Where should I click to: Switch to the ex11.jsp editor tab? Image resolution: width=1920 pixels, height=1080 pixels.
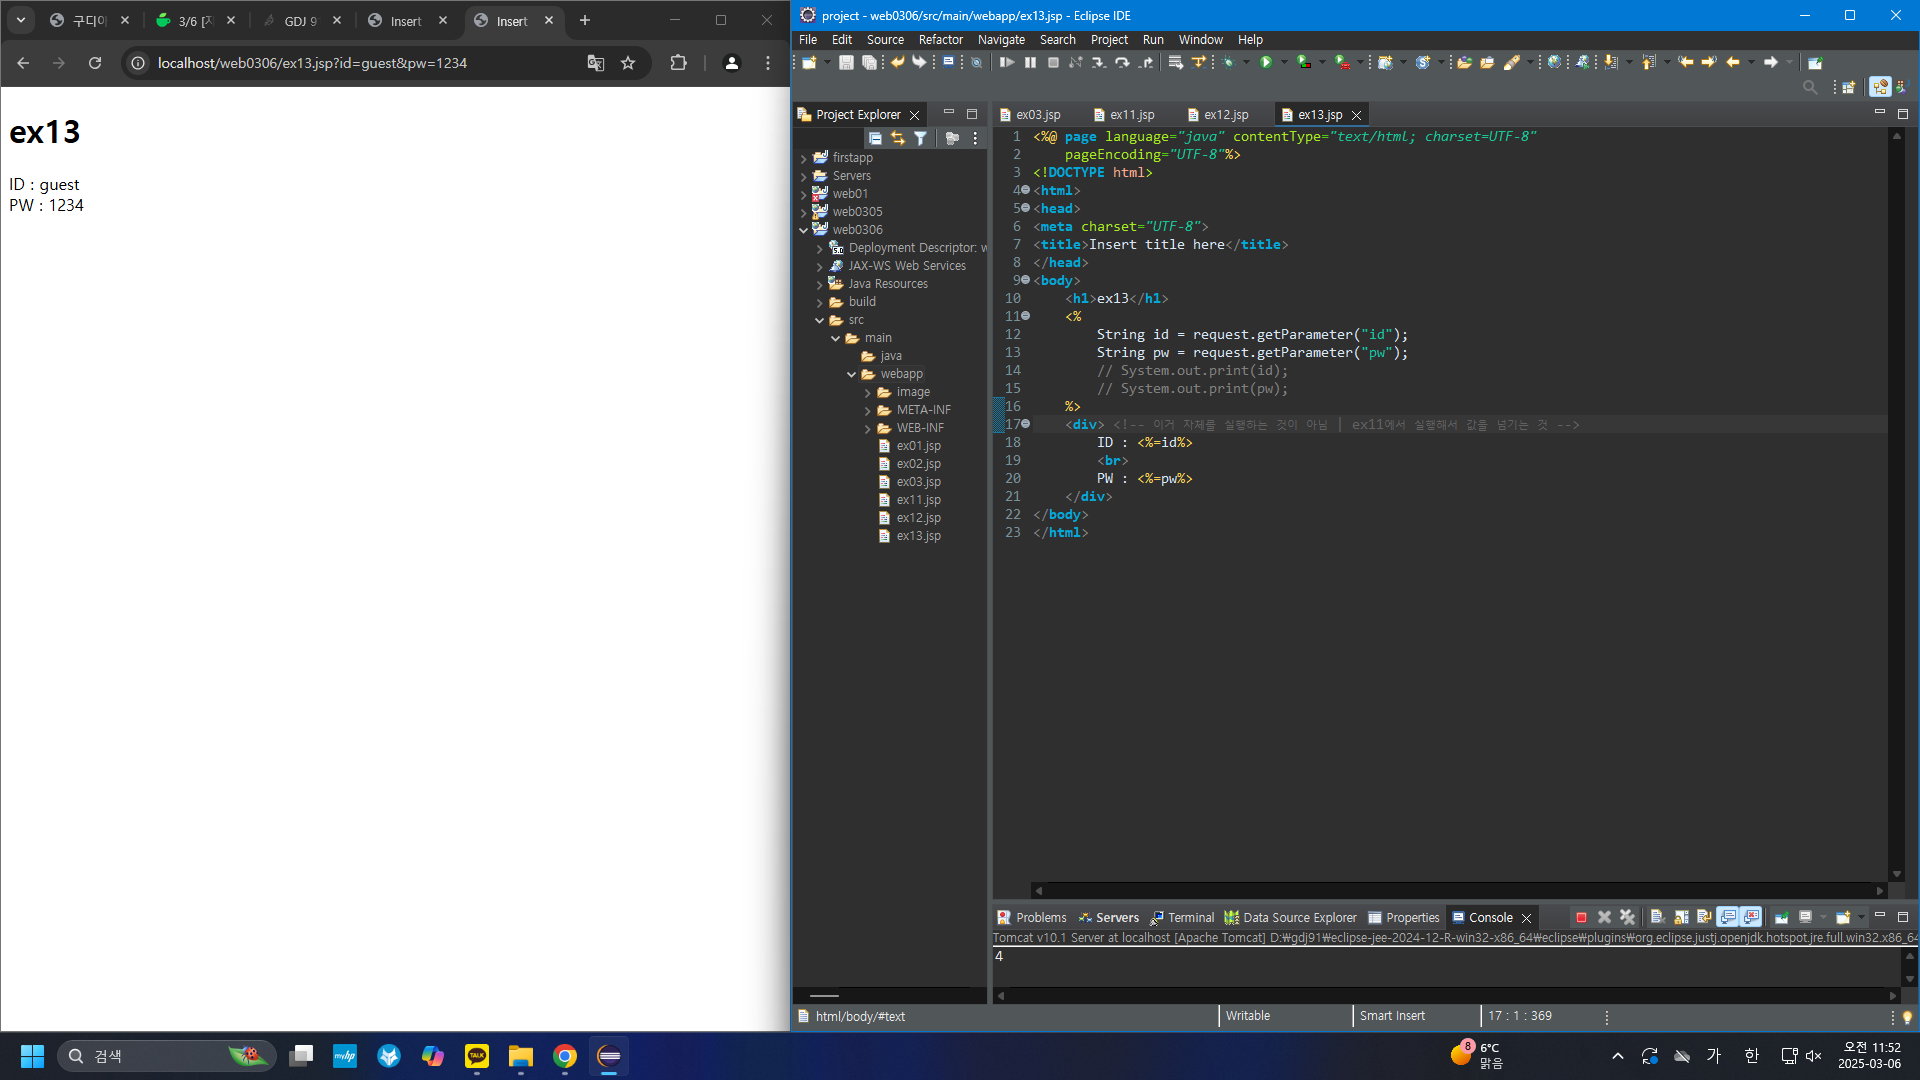1131,115
